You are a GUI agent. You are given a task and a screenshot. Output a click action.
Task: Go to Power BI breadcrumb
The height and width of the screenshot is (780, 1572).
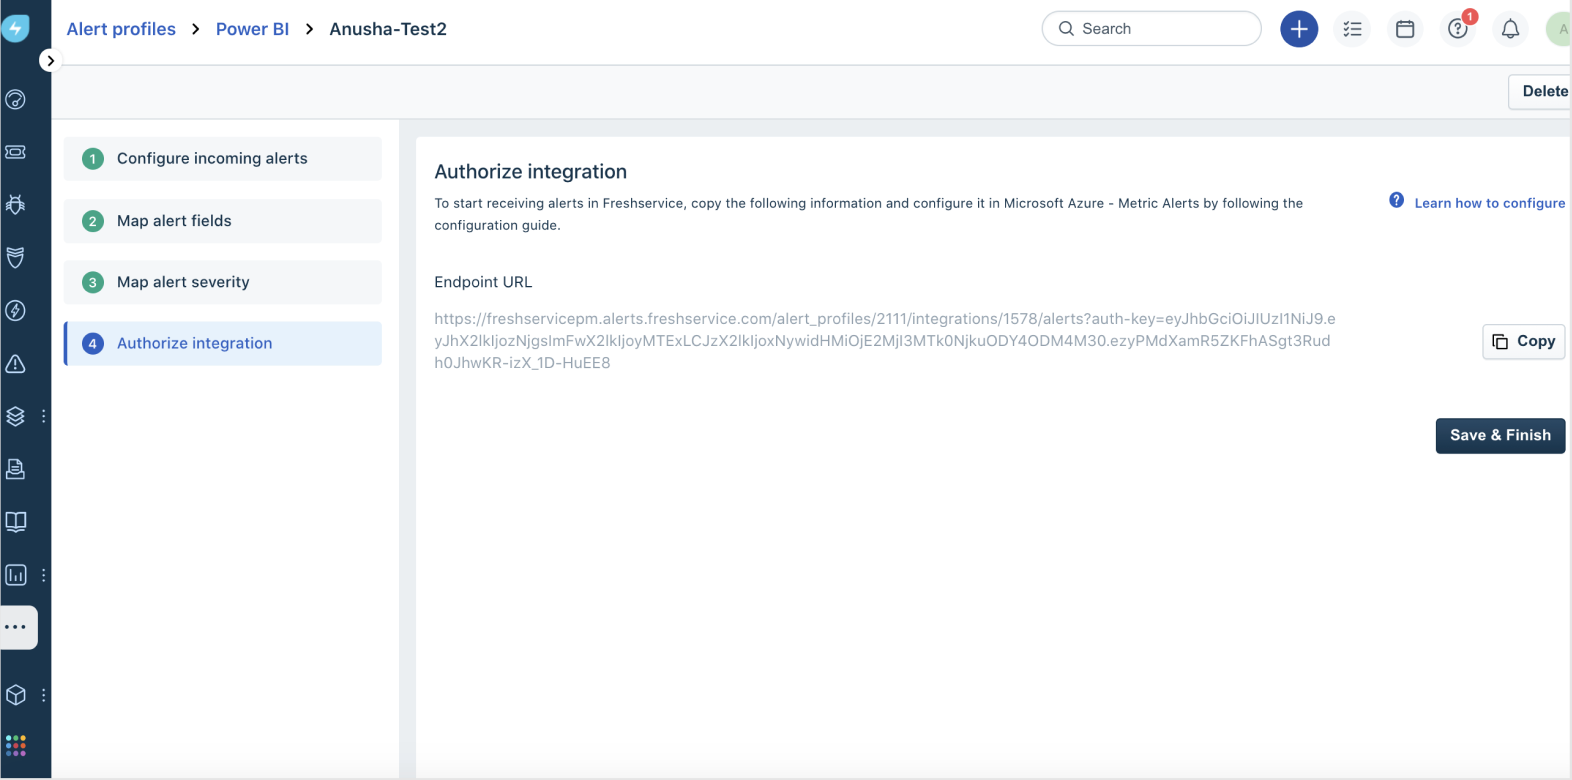252,29
